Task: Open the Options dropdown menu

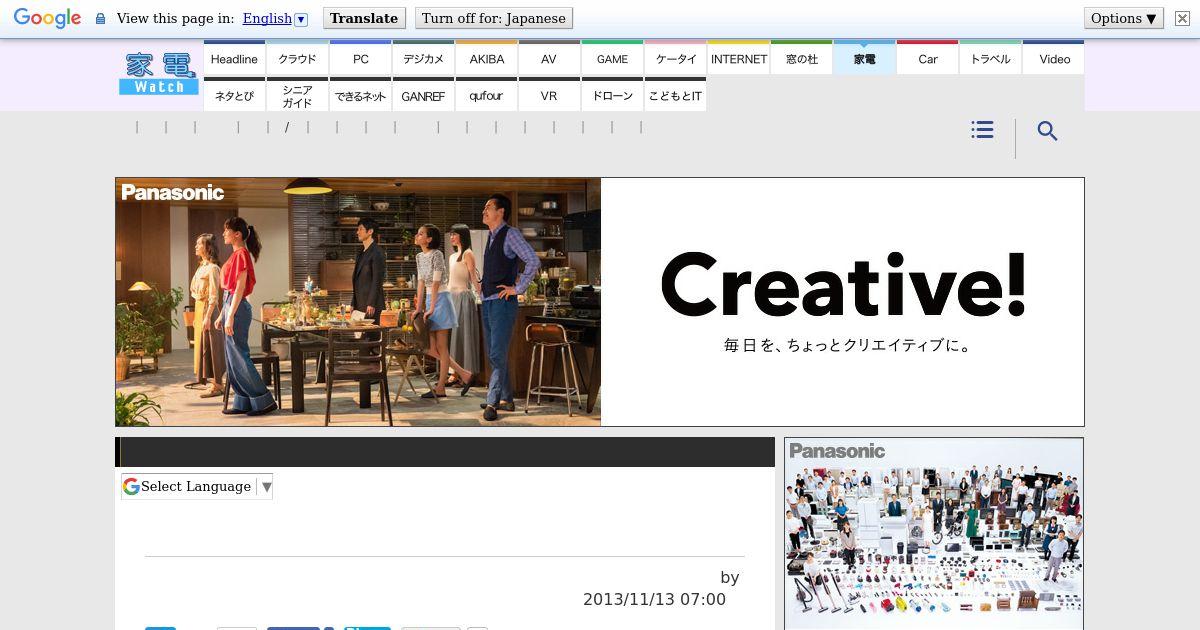Action: coord(1124,18)
